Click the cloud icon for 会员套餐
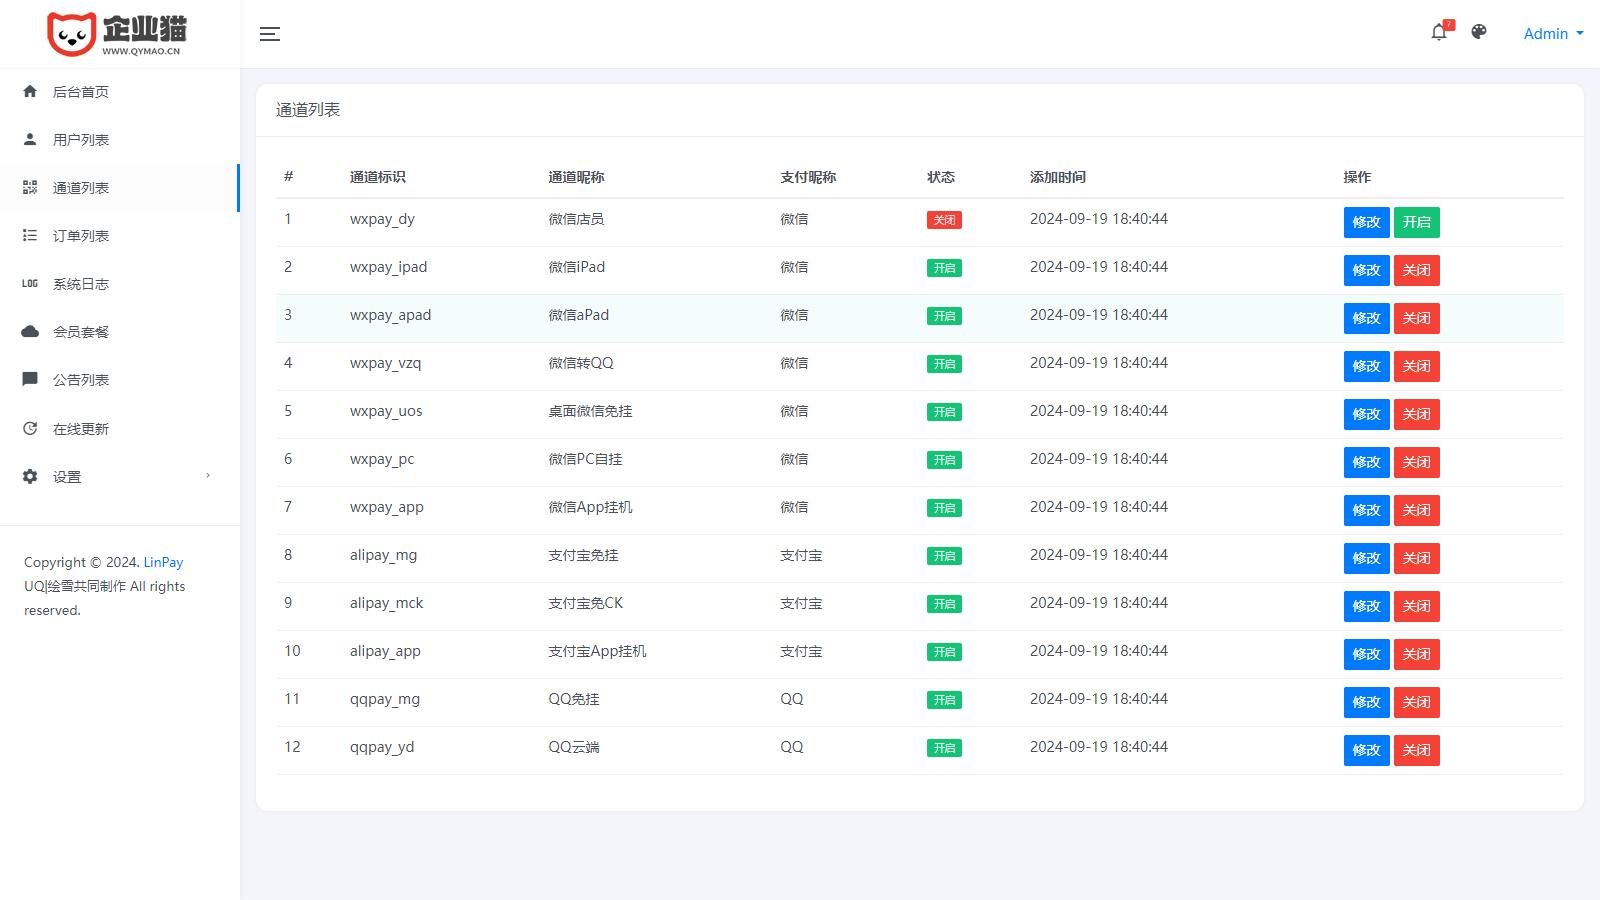Viewport: 1600px width, 900px height. (x=30, y=332)
